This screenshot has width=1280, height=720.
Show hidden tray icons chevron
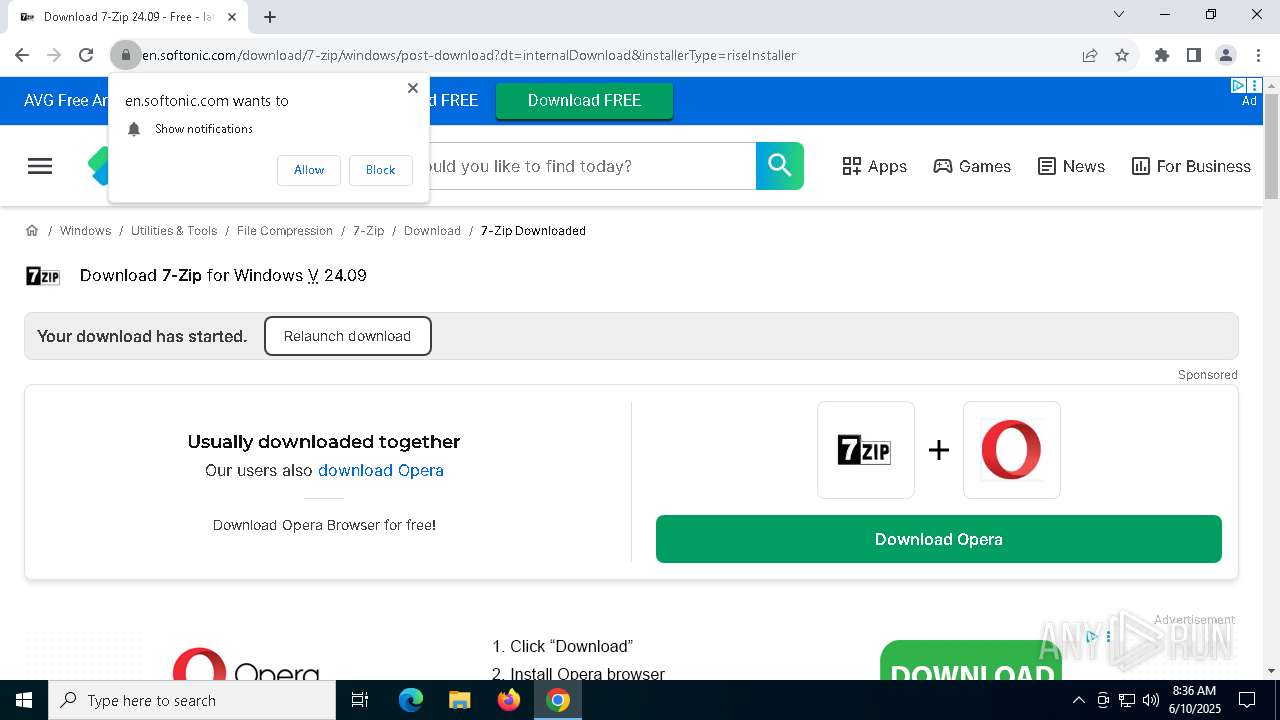point(1078,700)
